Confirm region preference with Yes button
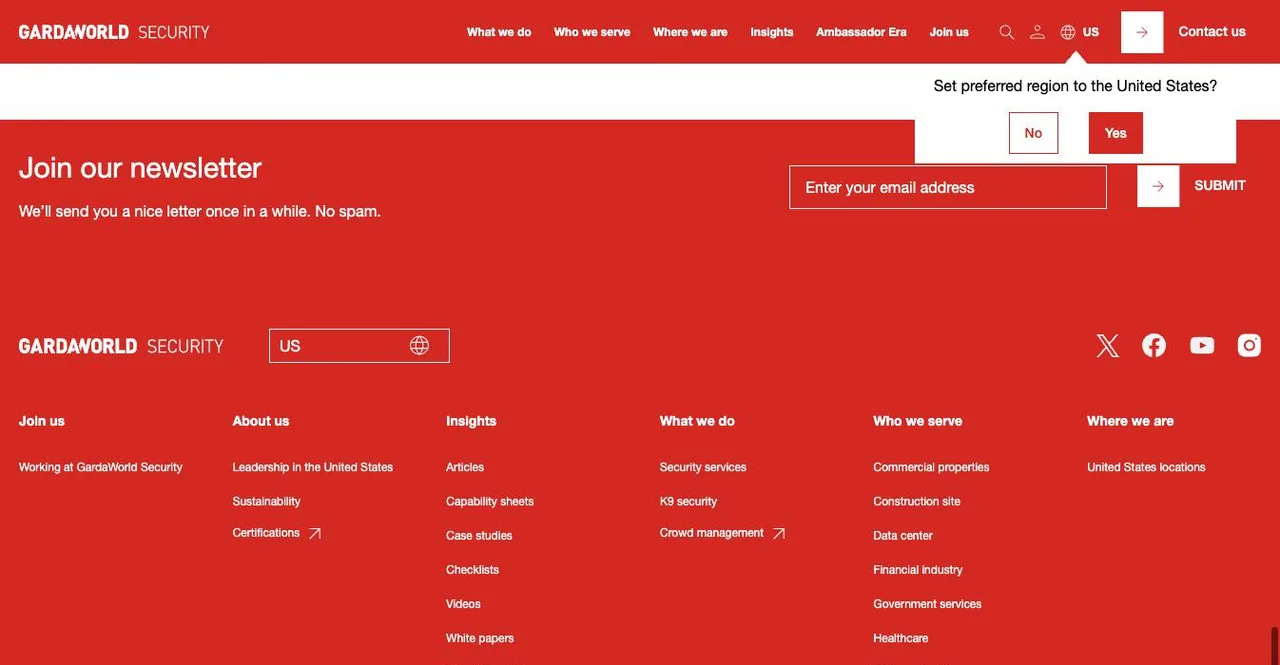This screenshot has height=665, width=1280. [1116, 133]
